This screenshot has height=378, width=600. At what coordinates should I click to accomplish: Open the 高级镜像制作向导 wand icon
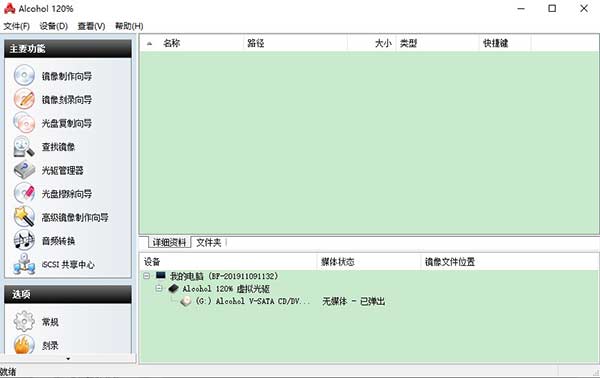pyautogui.click(x=24, y=217)
